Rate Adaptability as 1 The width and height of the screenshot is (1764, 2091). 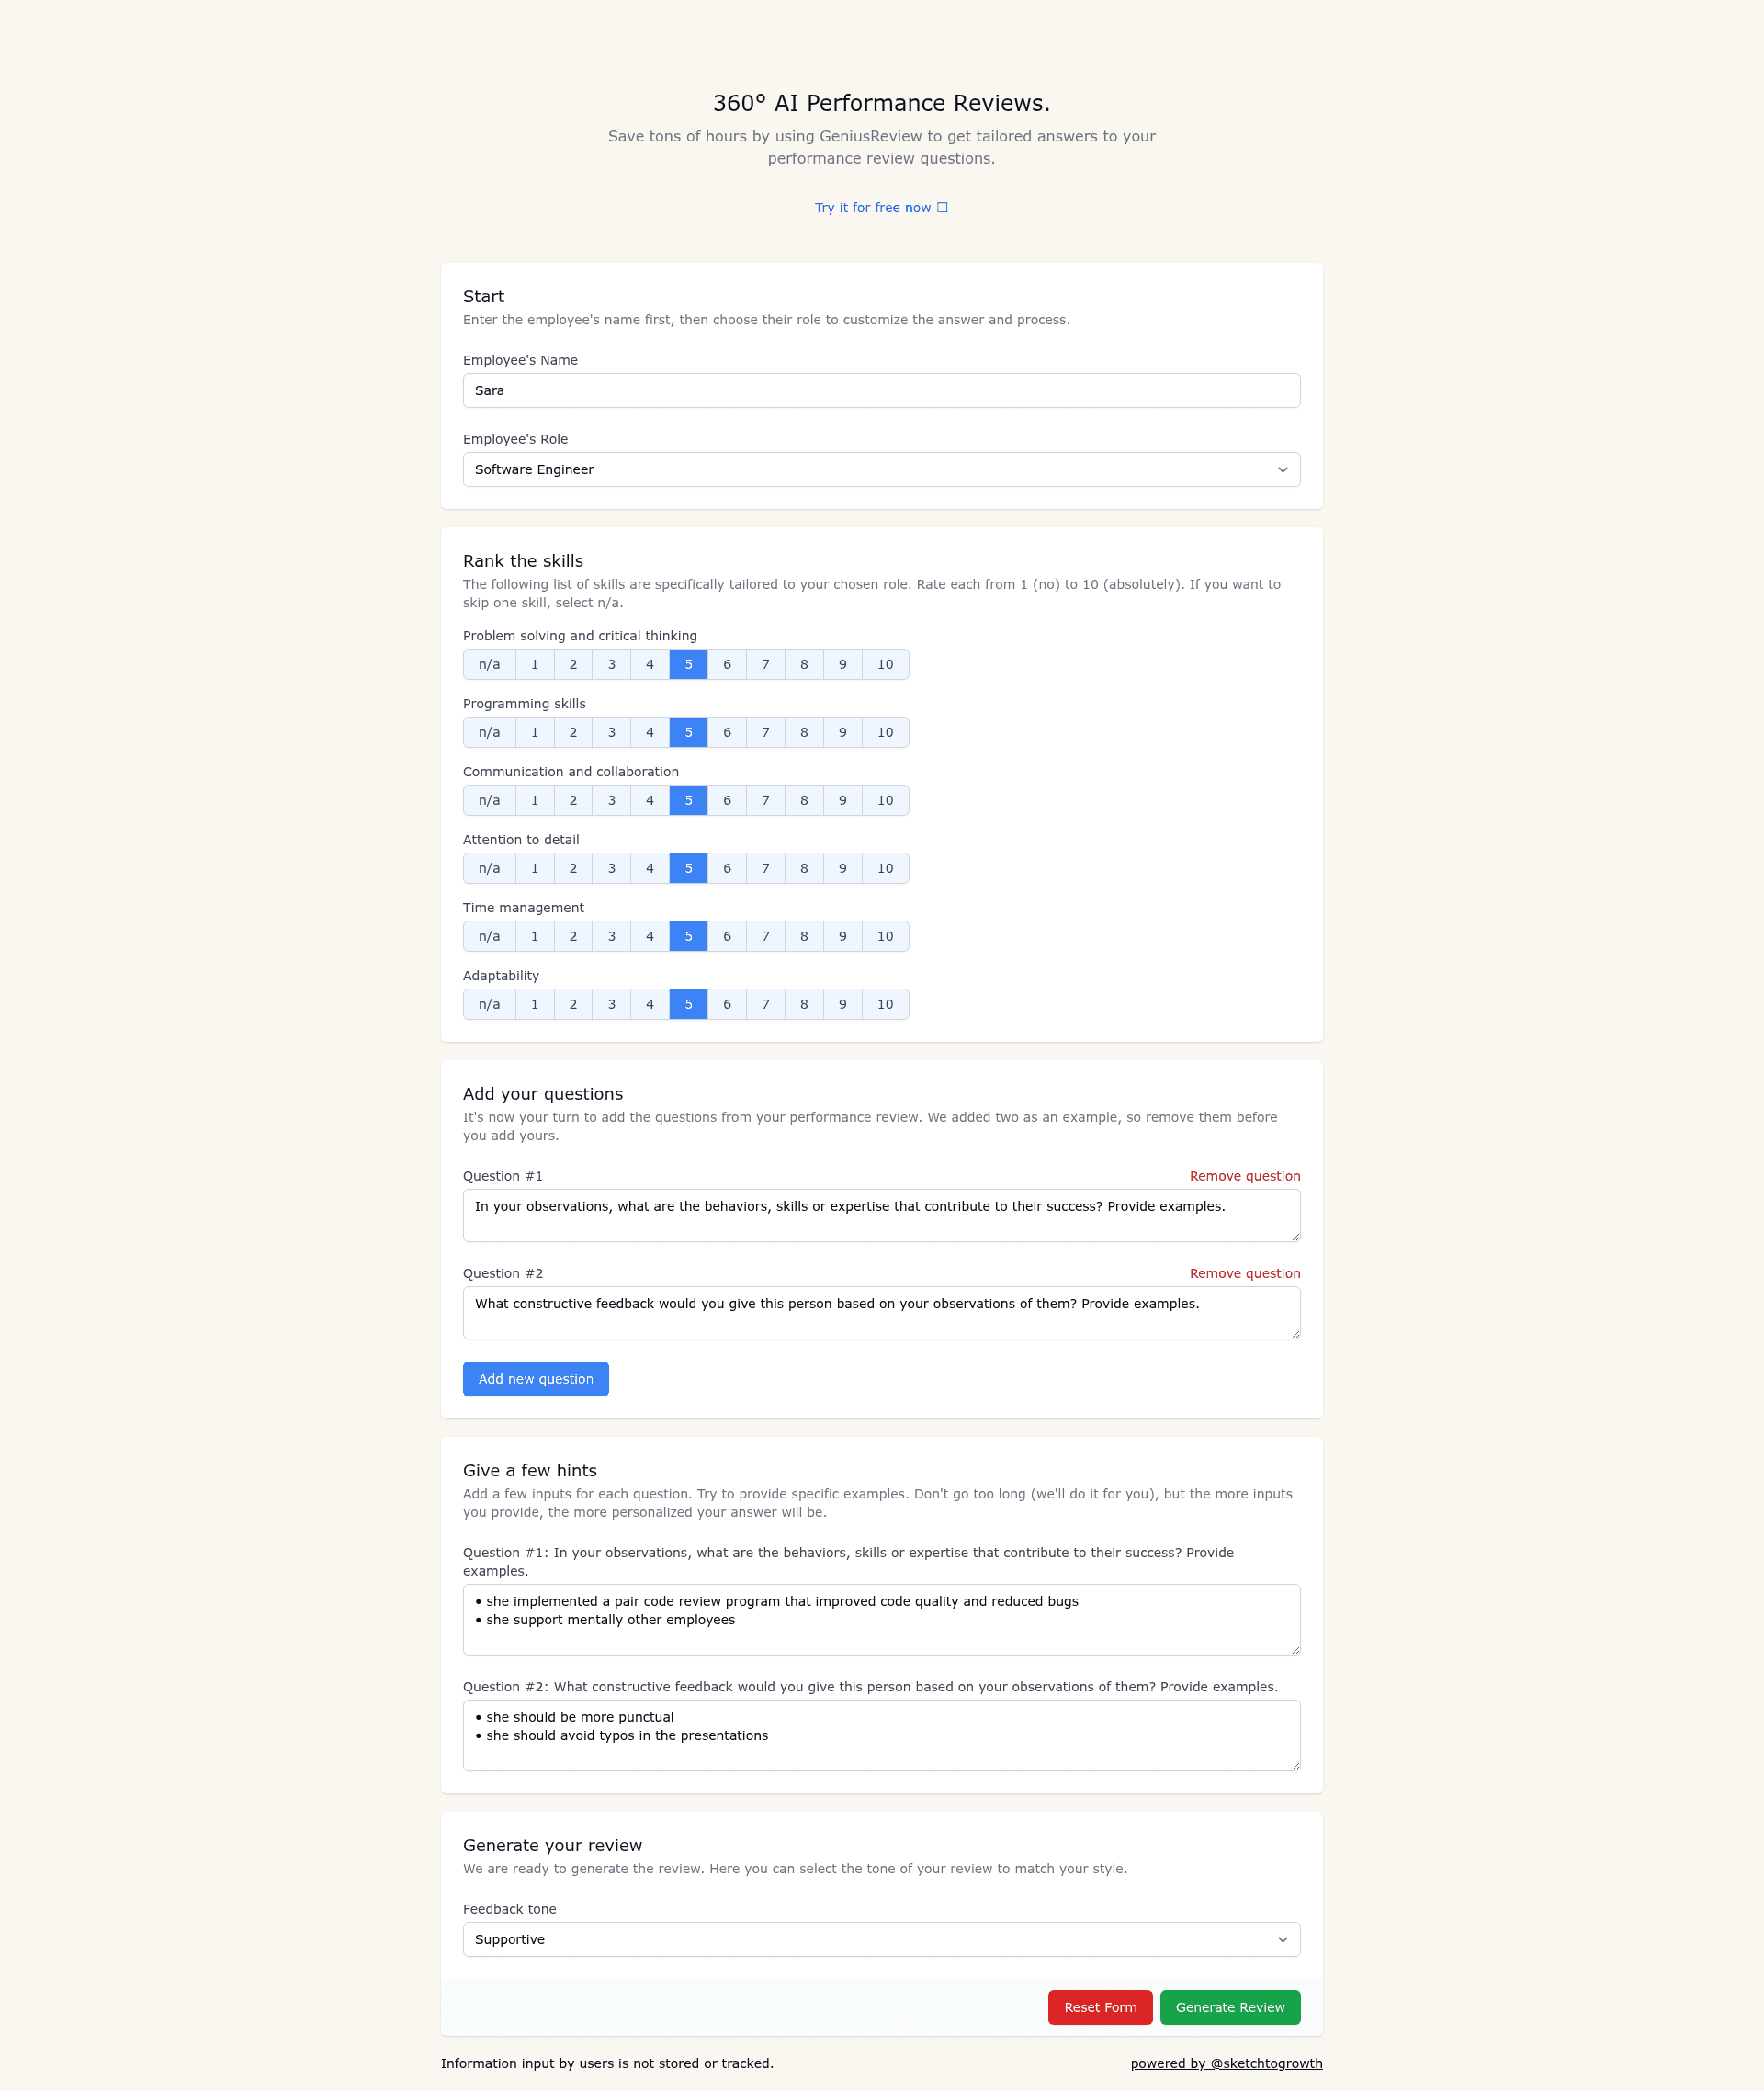pyautogui.click(x=535, y=1004)
